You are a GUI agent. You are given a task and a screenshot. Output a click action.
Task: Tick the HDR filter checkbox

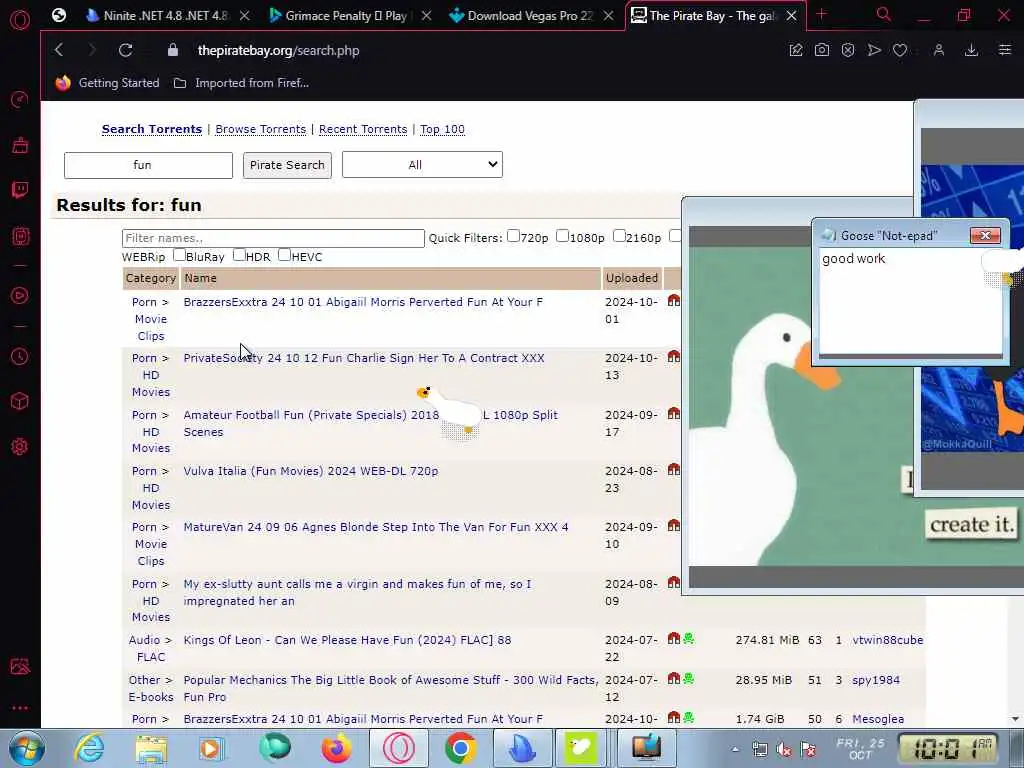pyautogui.click(x=239, y=255)
